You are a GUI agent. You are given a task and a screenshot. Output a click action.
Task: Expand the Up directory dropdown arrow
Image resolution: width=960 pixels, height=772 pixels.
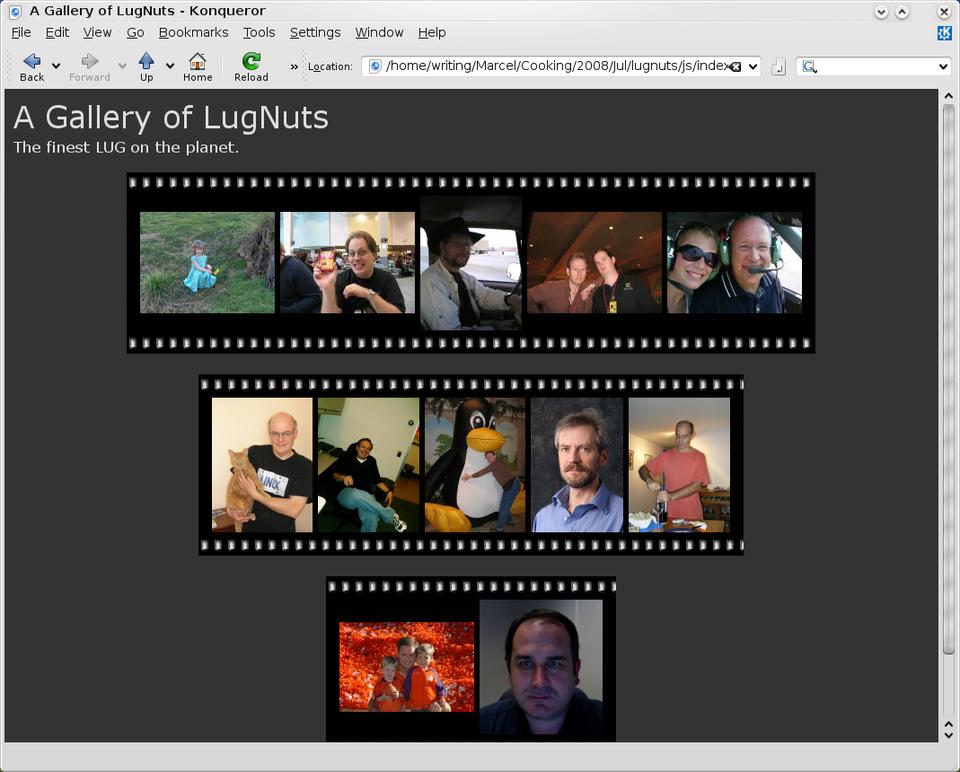click(x=170, y=66)
